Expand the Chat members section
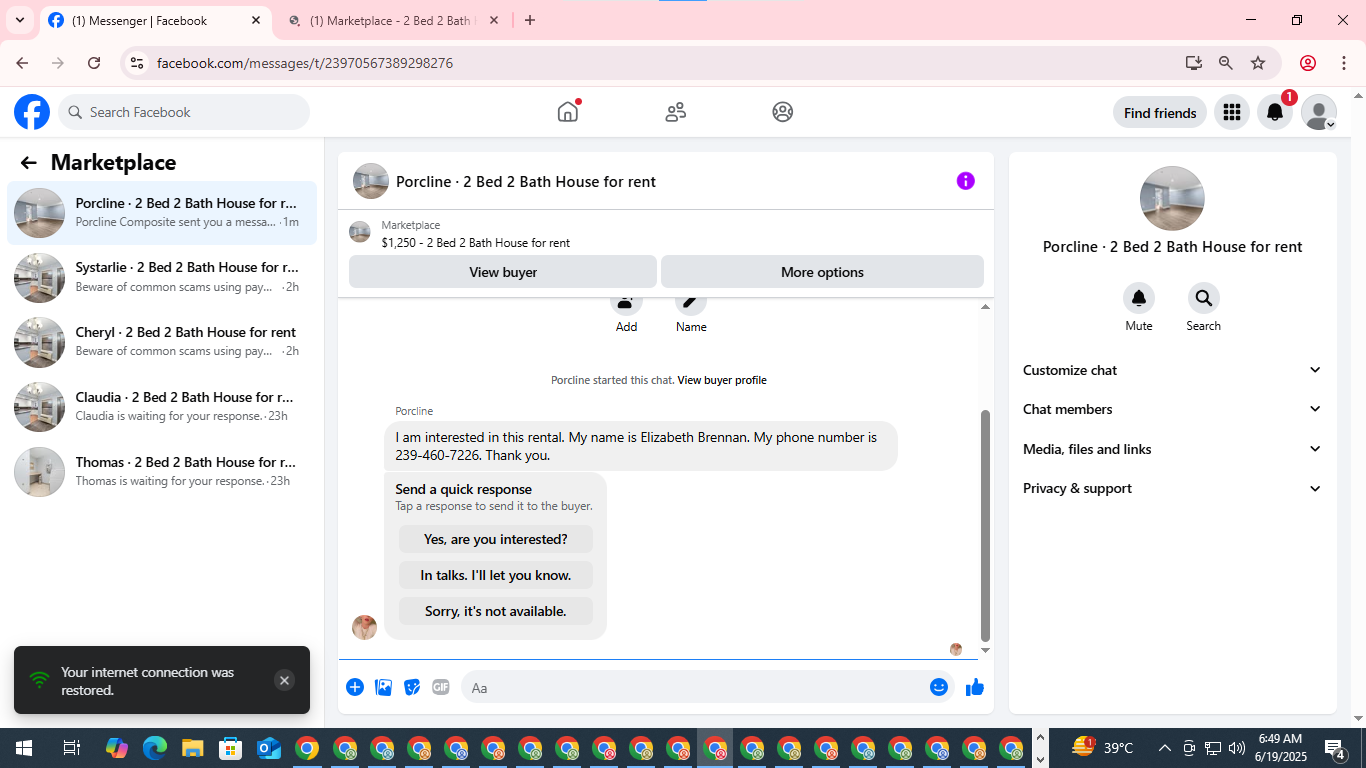The height and width of the screenshot is (768, 1366). coord(1173,409)
